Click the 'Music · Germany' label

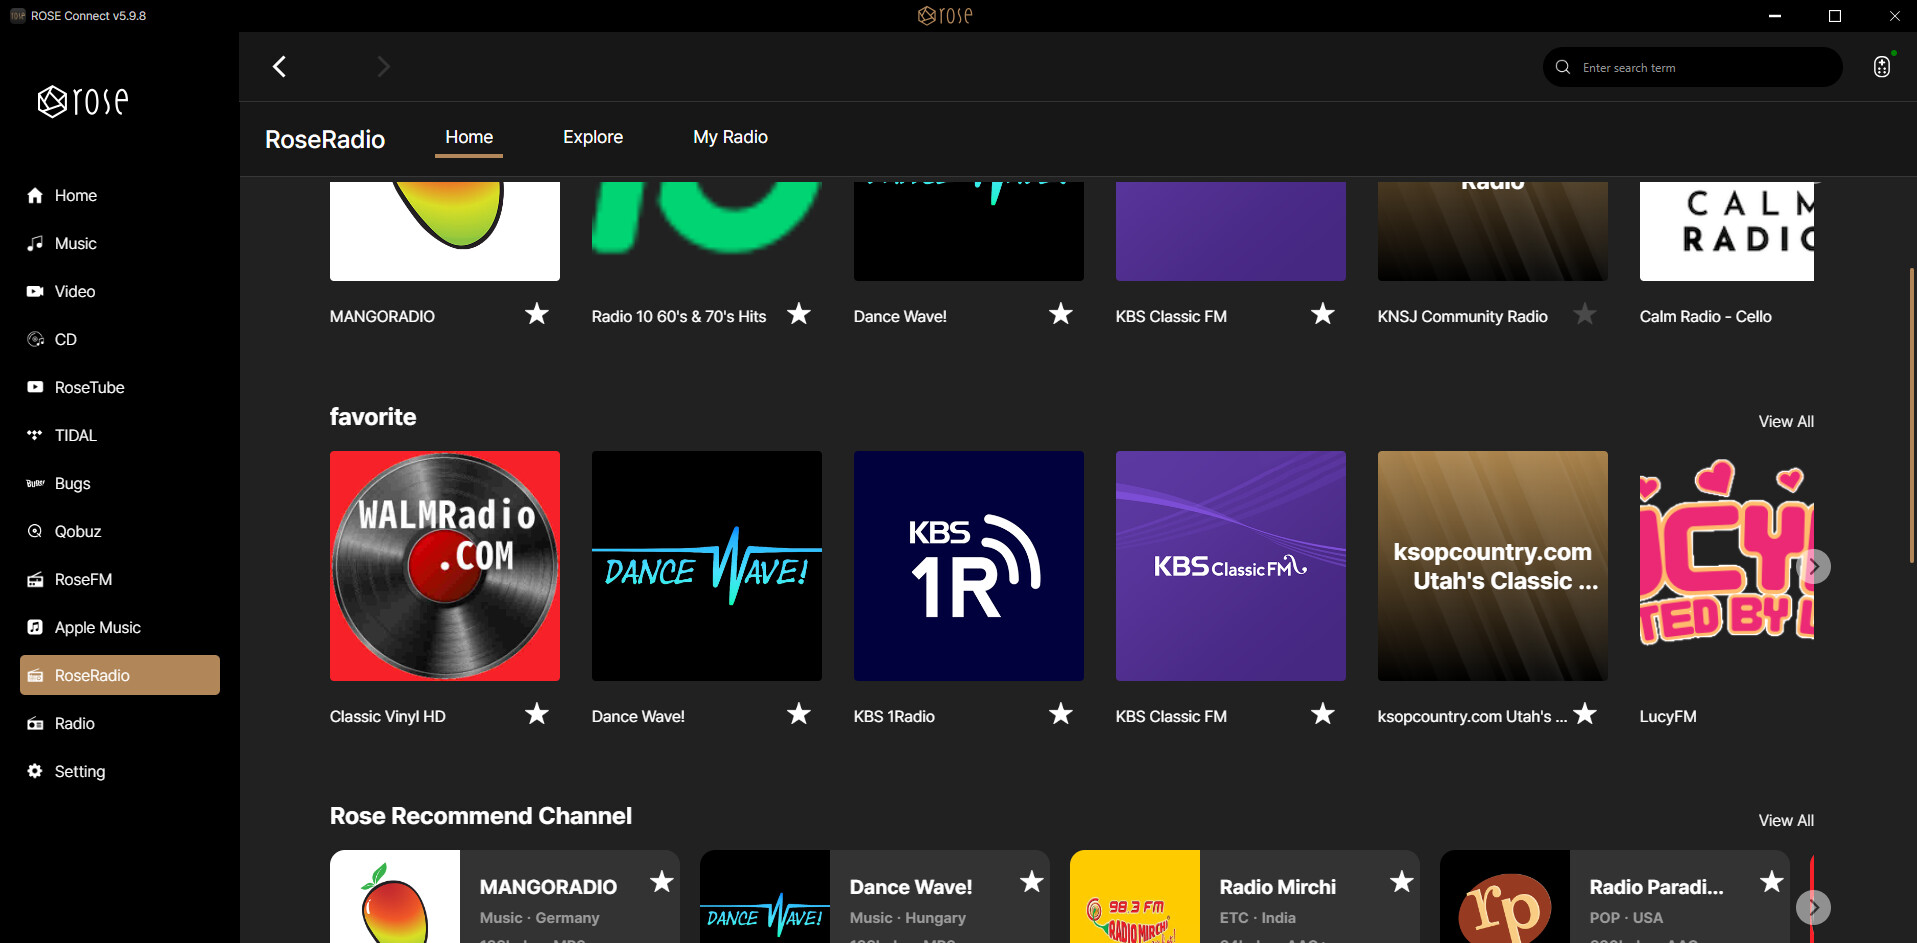tap(539, 917)
